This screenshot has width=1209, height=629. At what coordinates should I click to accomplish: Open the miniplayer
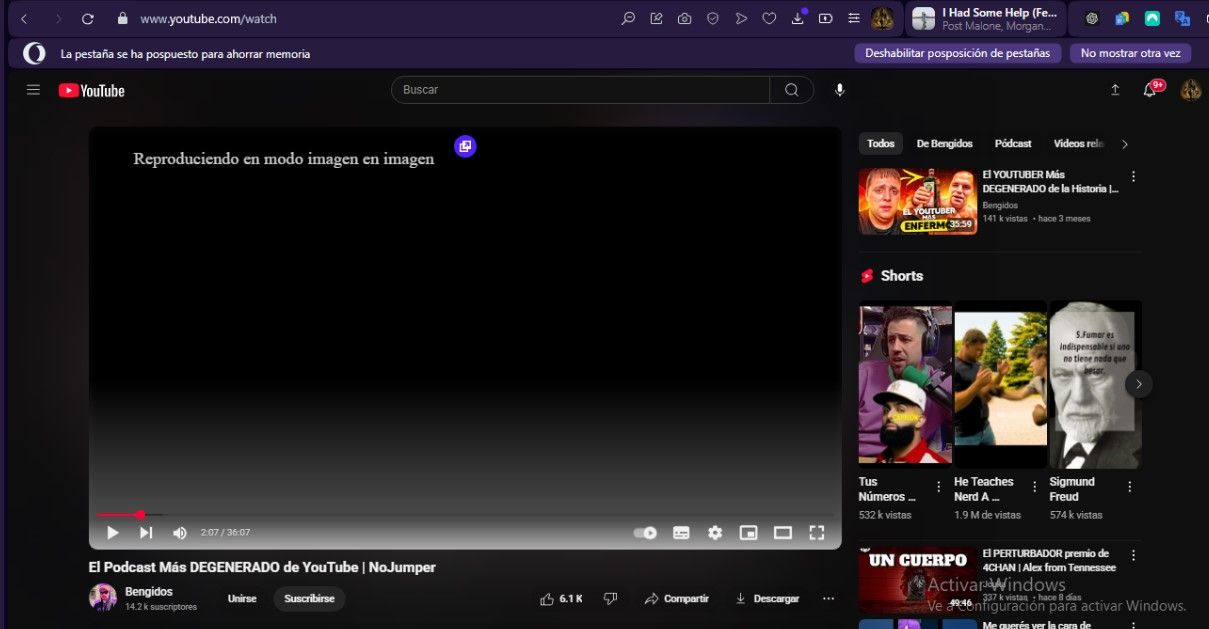click(748, 533)
